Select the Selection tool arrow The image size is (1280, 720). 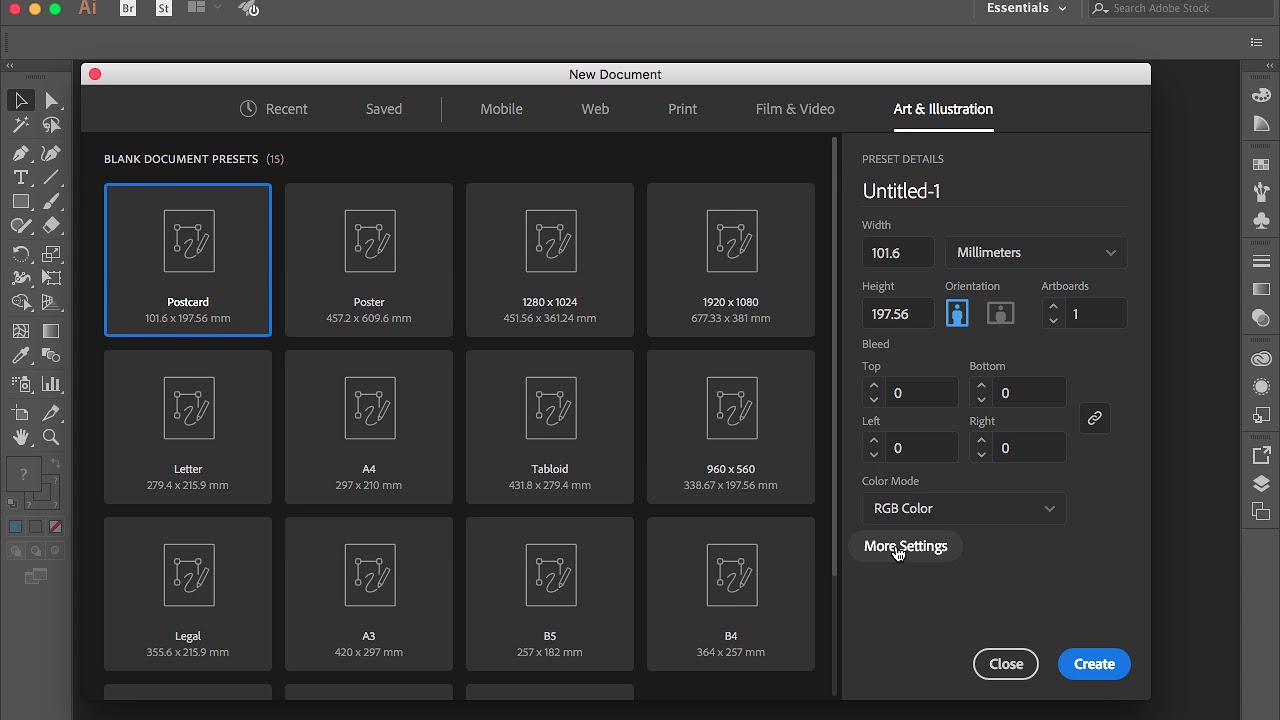pyautogui.click(x=21, y=100)
